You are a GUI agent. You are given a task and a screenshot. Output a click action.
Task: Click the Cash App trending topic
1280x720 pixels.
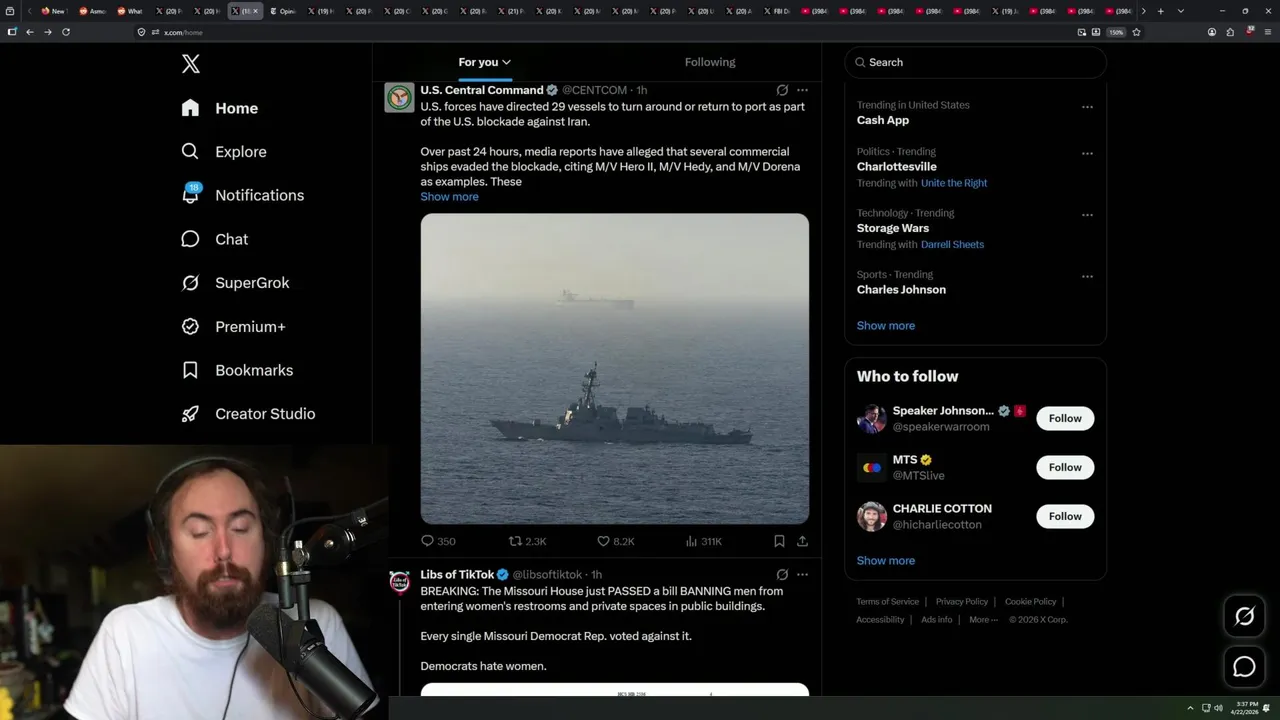(882, 120)
